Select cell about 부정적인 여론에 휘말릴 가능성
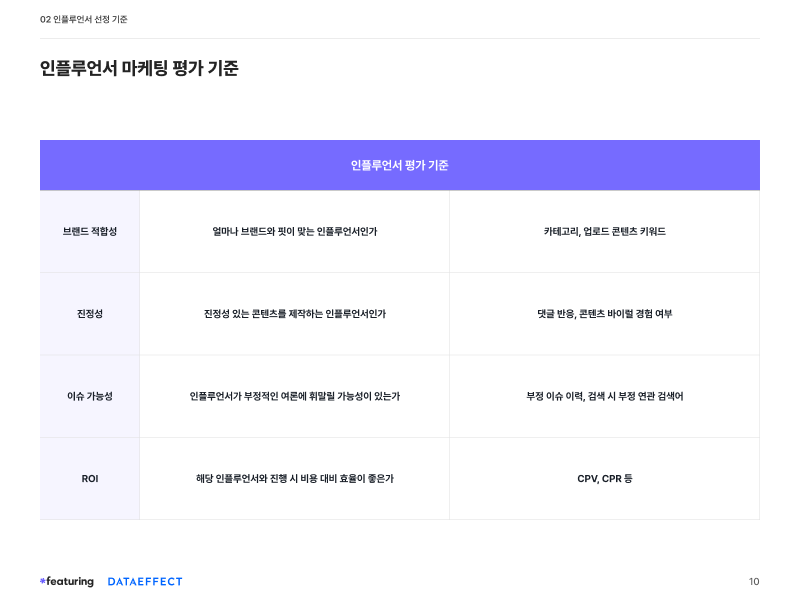The height and width of the screenshot is (600, 800). click(x=294, y=396)
